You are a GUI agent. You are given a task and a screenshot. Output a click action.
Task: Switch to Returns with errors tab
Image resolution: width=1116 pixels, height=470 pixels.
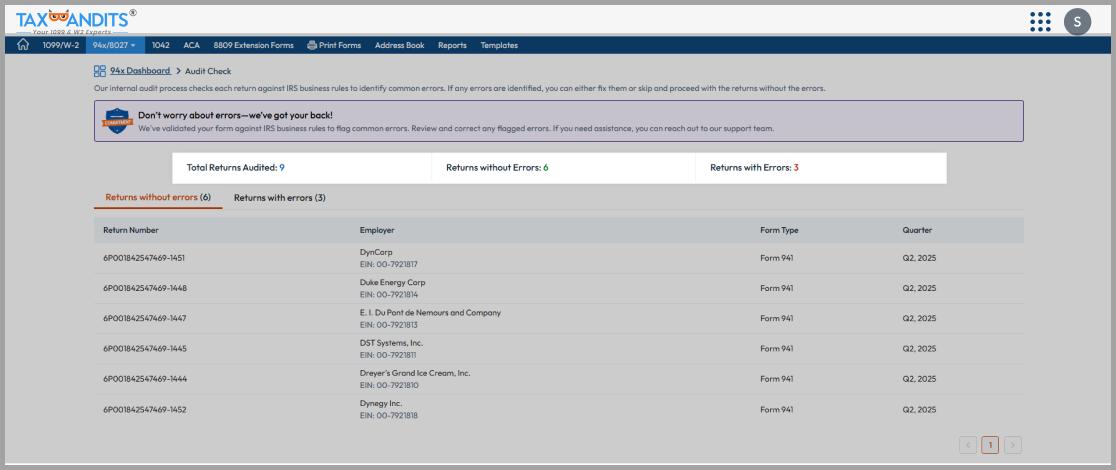coord(279,198)
